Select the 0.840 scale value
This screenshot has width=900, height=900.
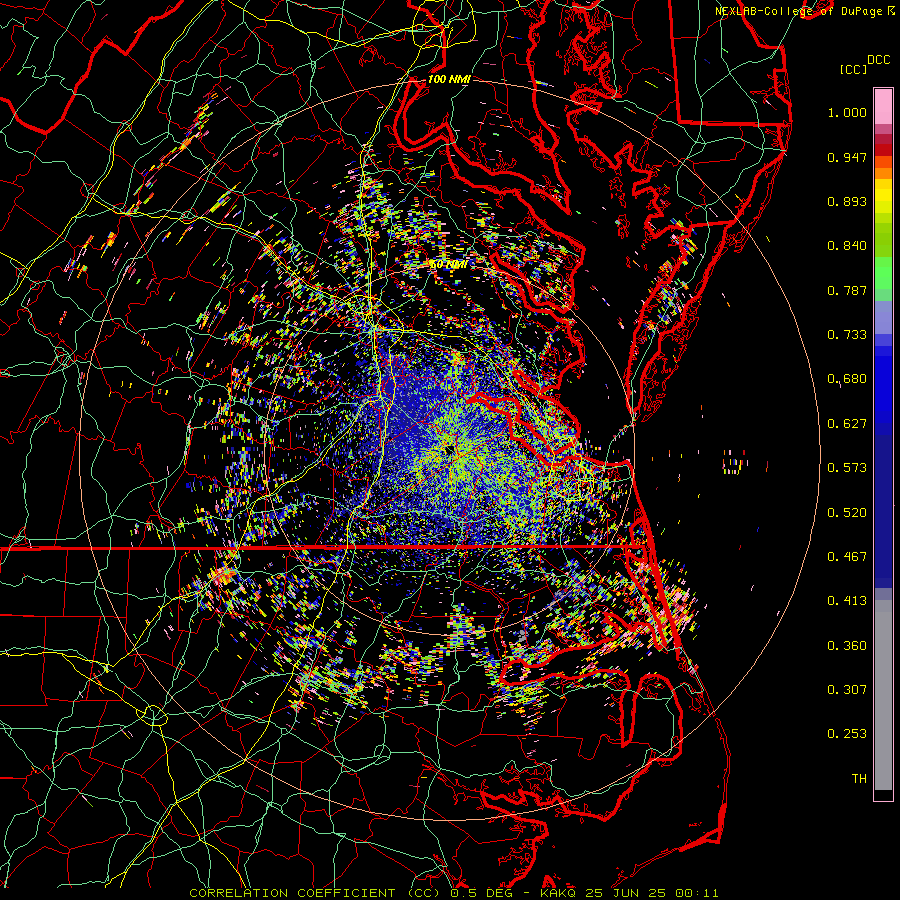tap(847, 246)
